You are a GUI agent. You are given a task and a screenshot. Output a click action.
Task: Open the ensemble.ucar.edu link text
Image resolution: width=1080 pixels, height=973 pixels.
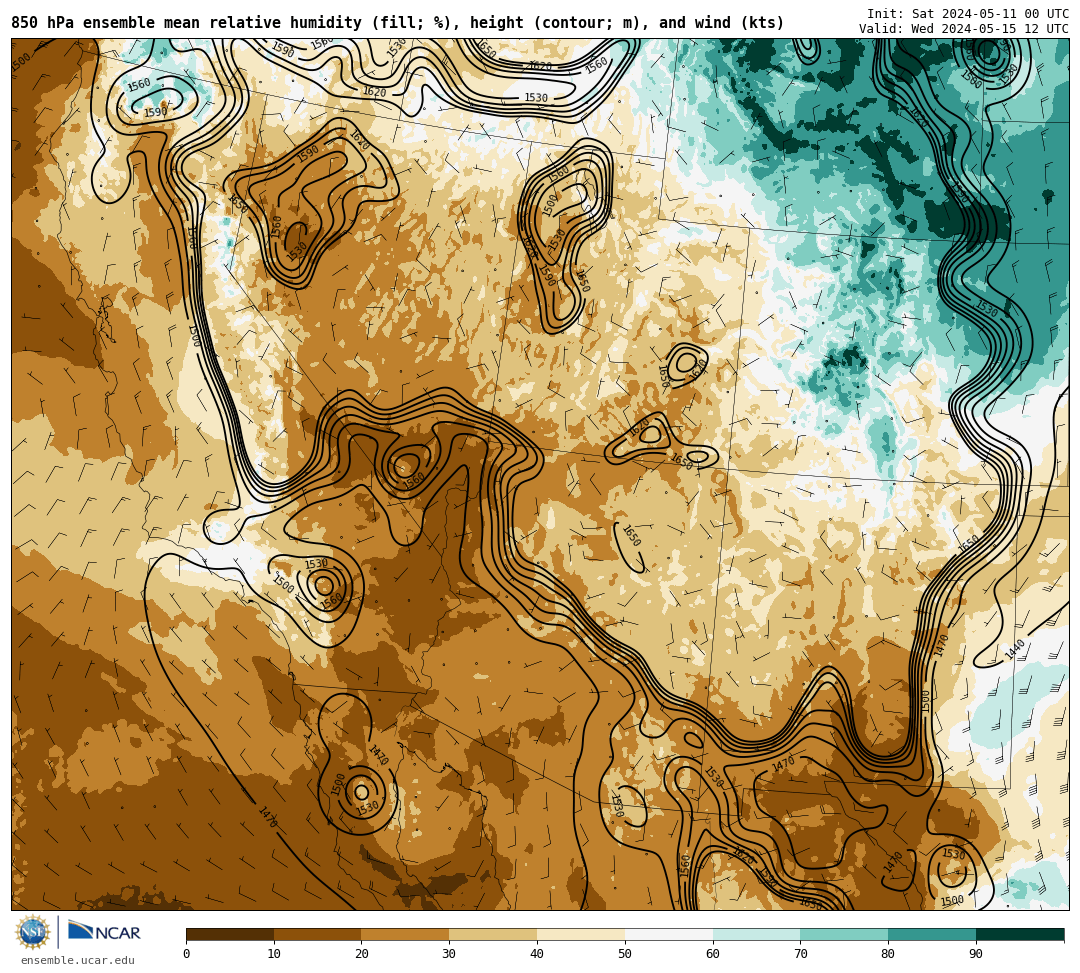[78, 960]
